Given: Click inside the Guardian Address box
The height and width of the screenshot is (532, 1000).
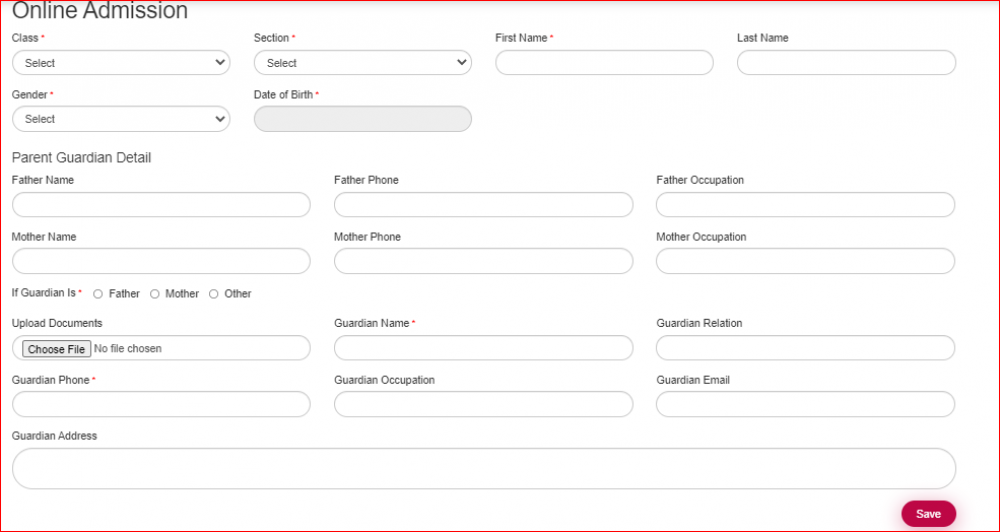Looking at the screenshot, I should (x=483, y=468).
